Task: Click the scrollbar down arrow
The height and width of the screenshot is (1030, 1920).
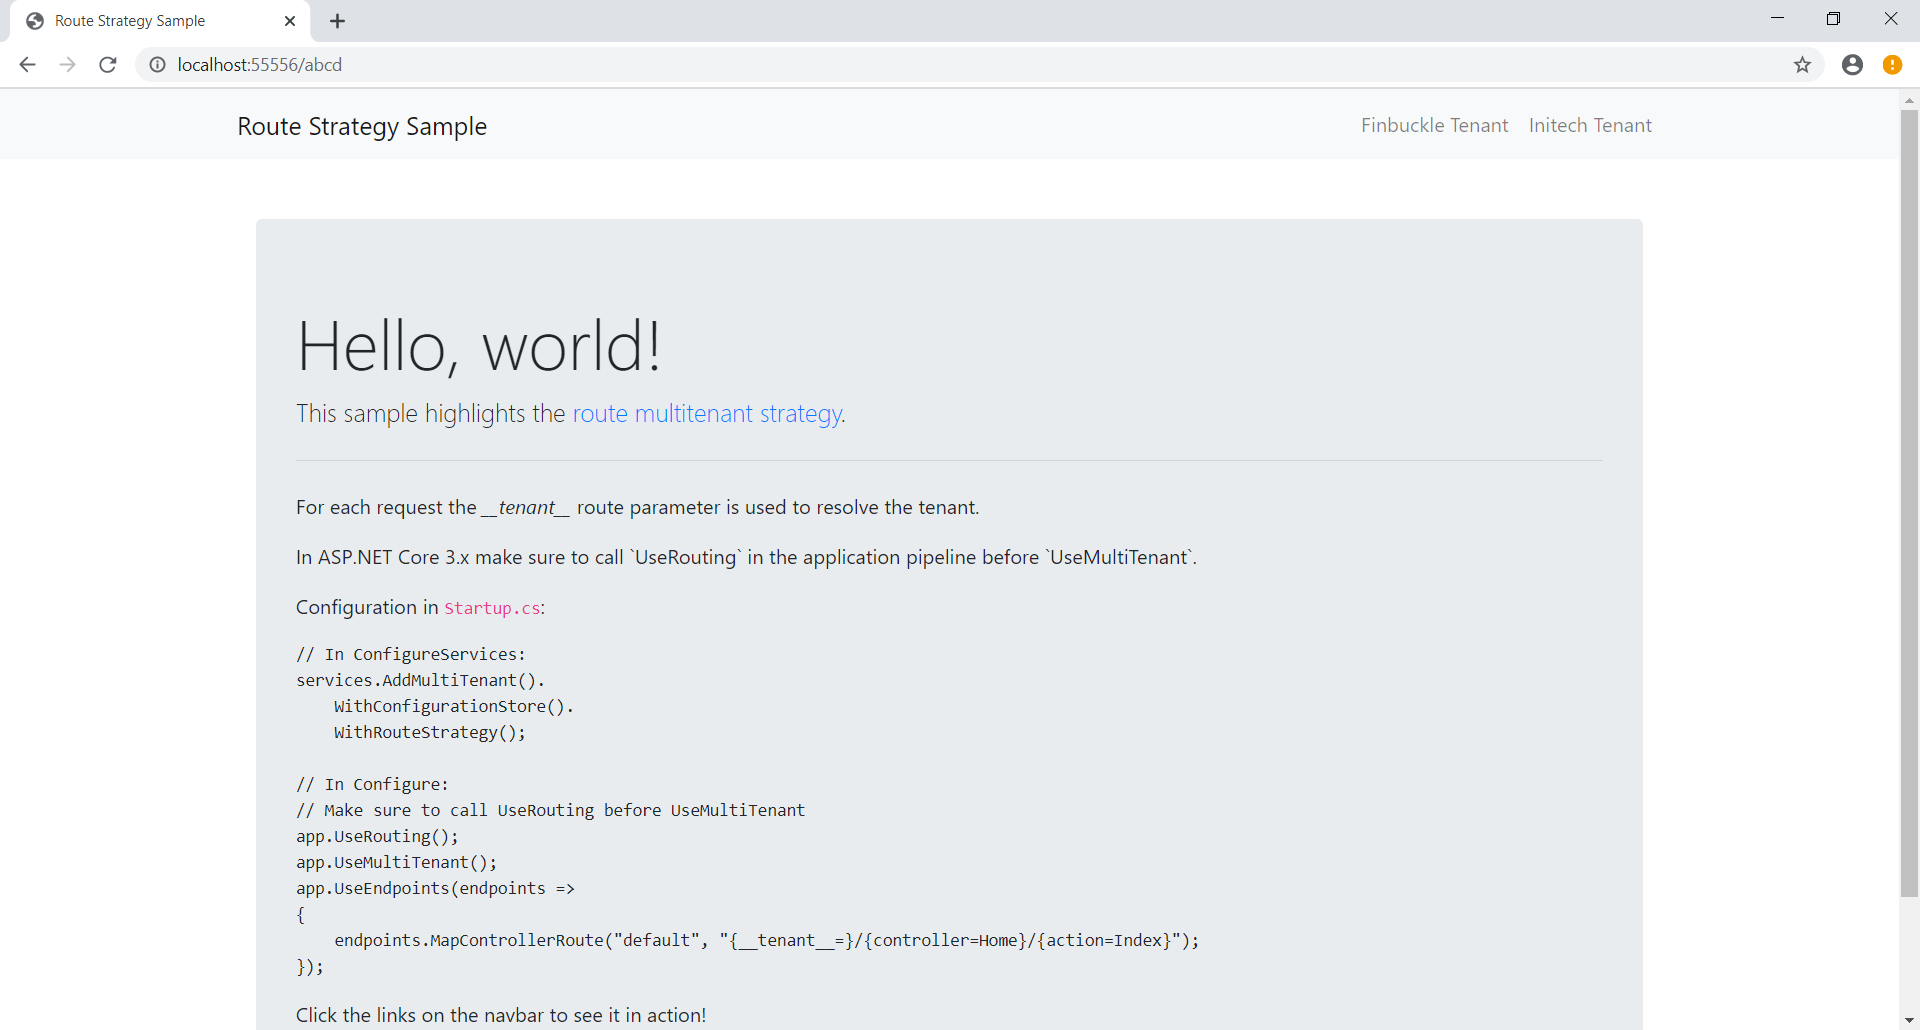Action: point(1909,1020)
